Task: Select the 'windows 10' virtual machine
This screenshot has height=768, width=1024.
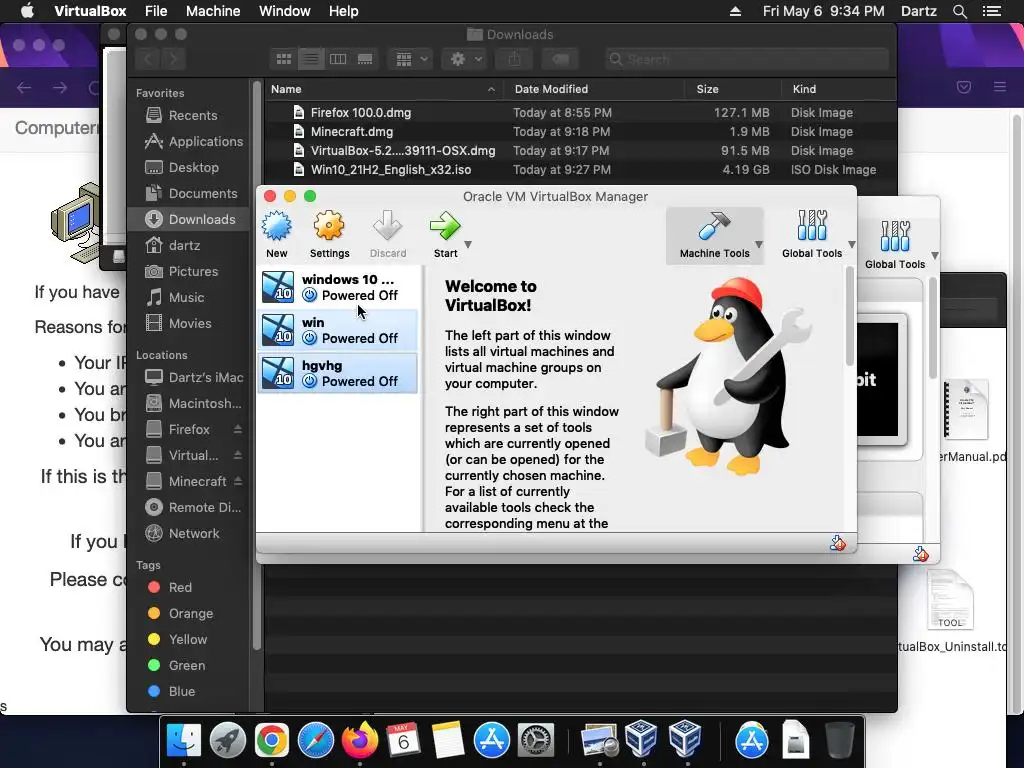Action: click(338, 287)
